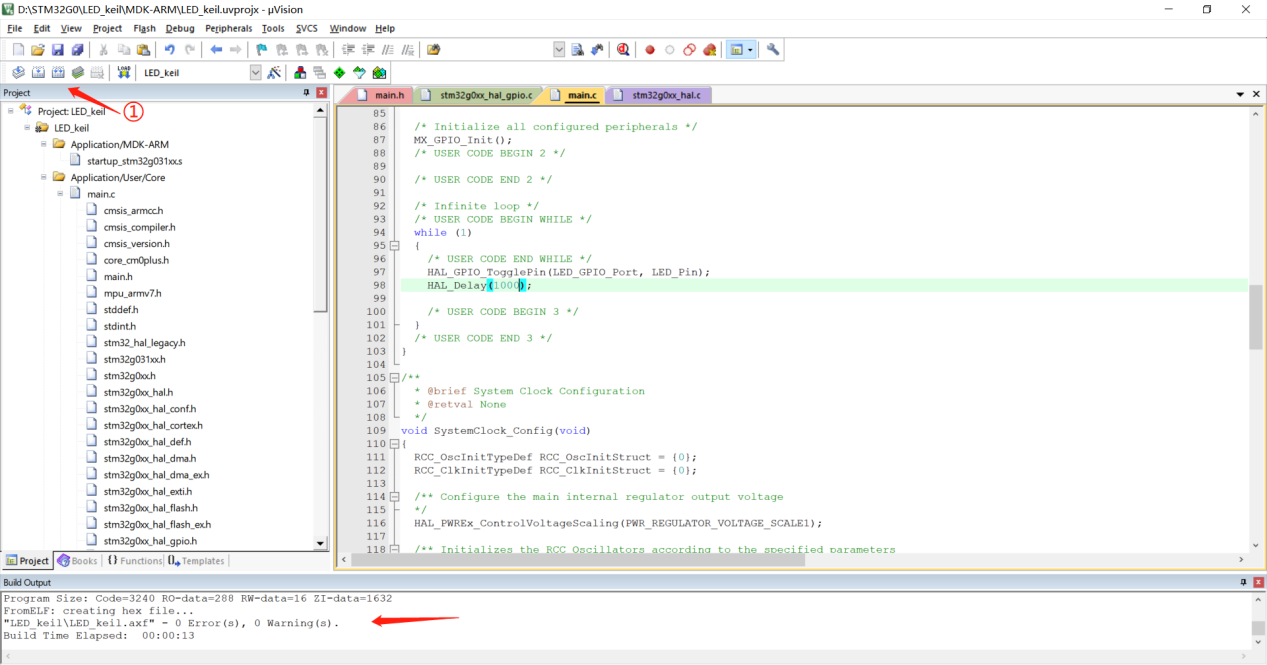Click the Project tree vertical scrollbar
The image size is (1267, 665).
coord(320,215)
